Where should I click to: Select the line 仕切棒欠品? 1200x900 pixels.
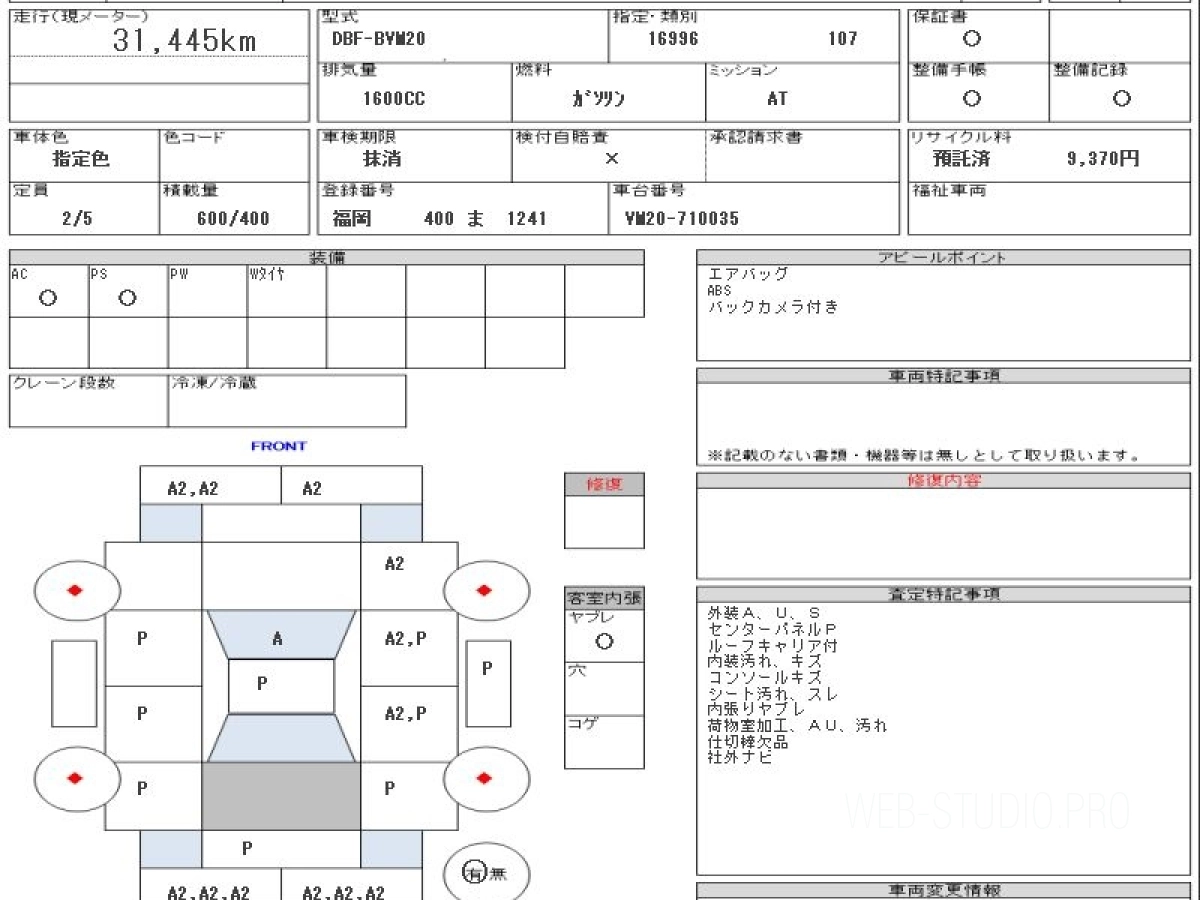748,741
